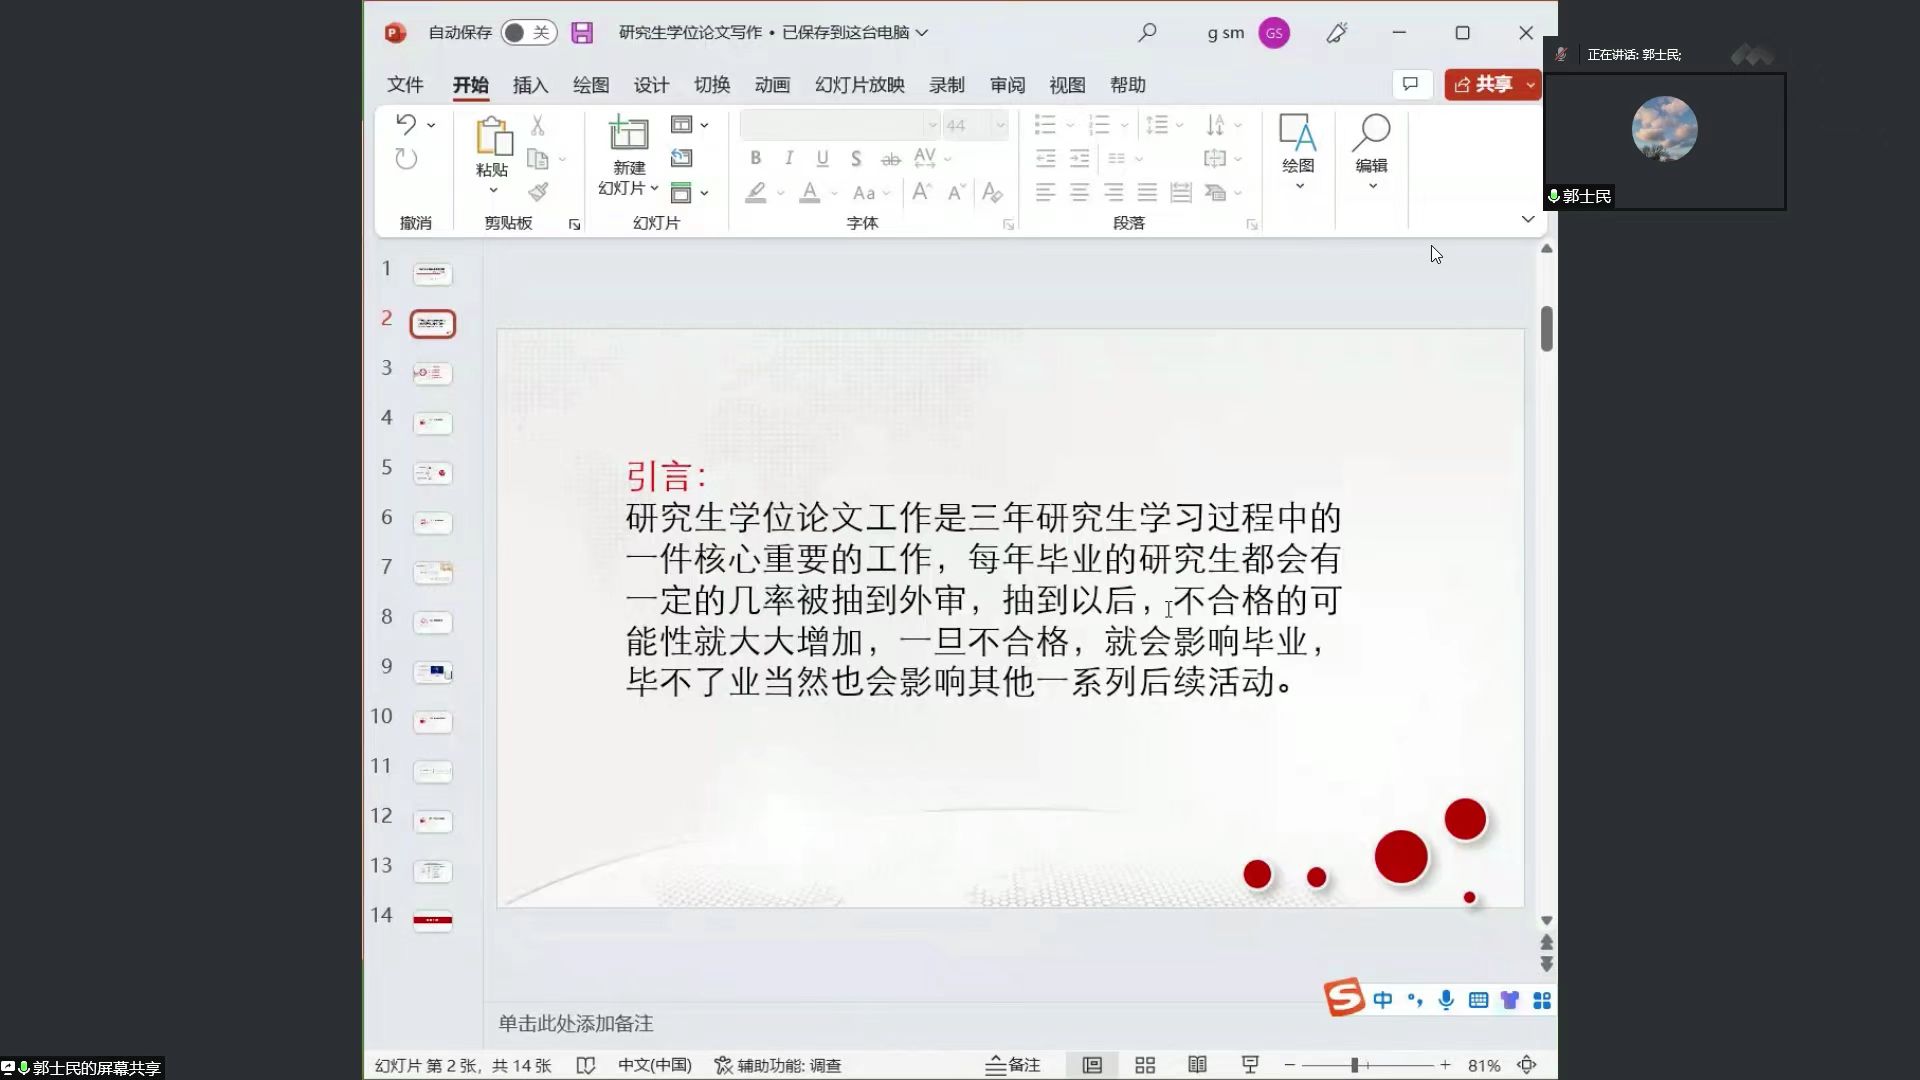This screenshot has width=1920, height=1080.
Task: Click the zoom slider handle
Action: 1355,1065
